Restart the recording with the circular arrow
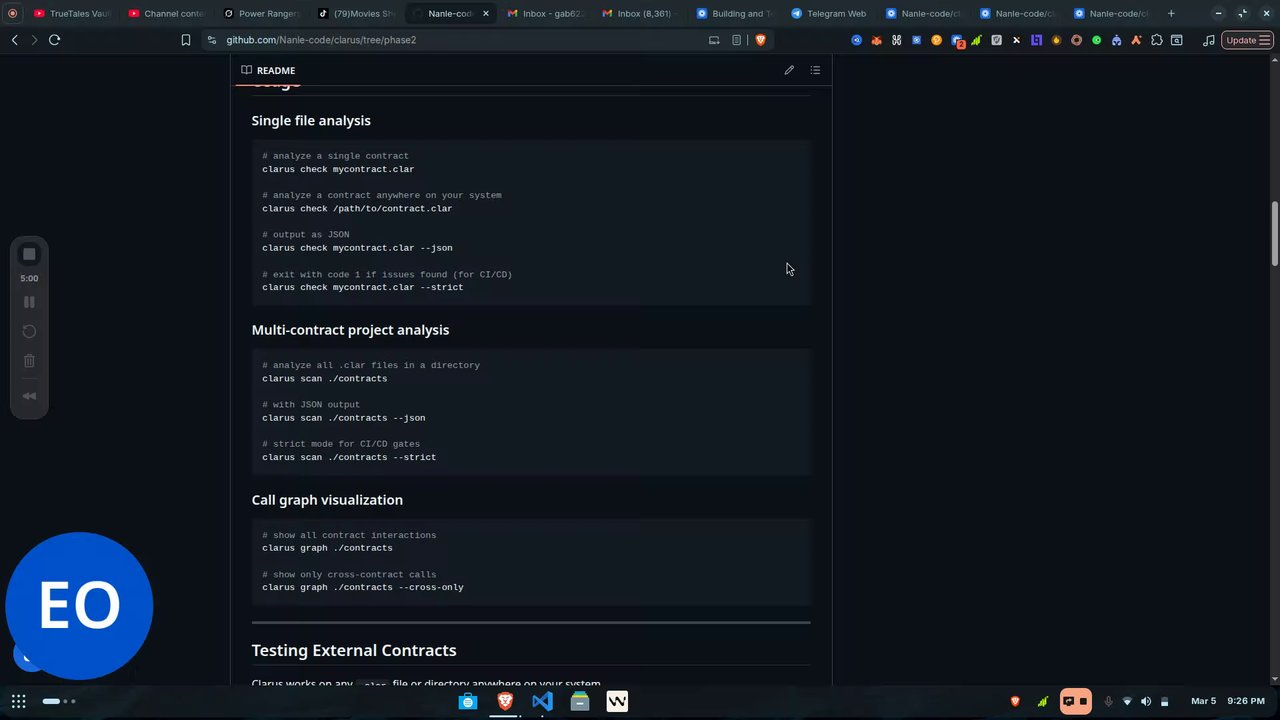Viewport: 1280px width, 720px height. click(29, 331)
